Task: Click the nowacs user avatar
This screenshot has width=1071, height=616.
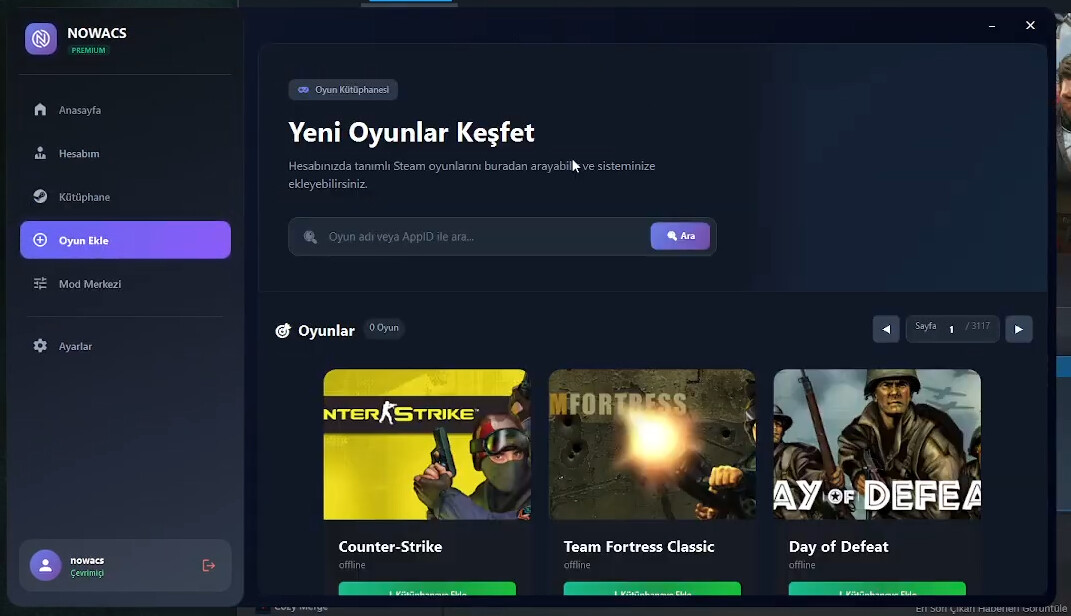Action: pos(45,565)
